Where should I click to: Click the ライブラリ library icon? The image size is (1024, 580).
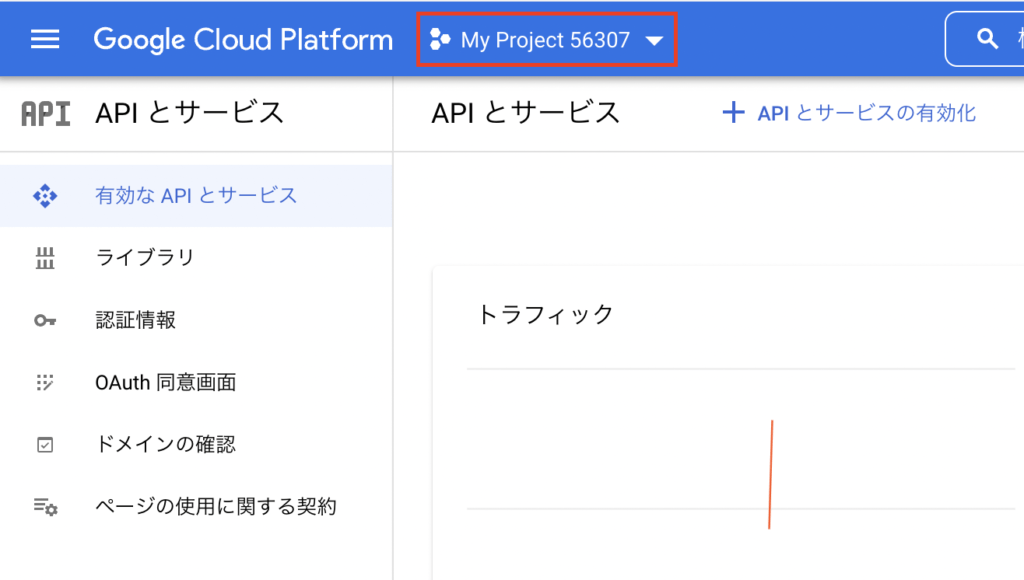(45, 259)
